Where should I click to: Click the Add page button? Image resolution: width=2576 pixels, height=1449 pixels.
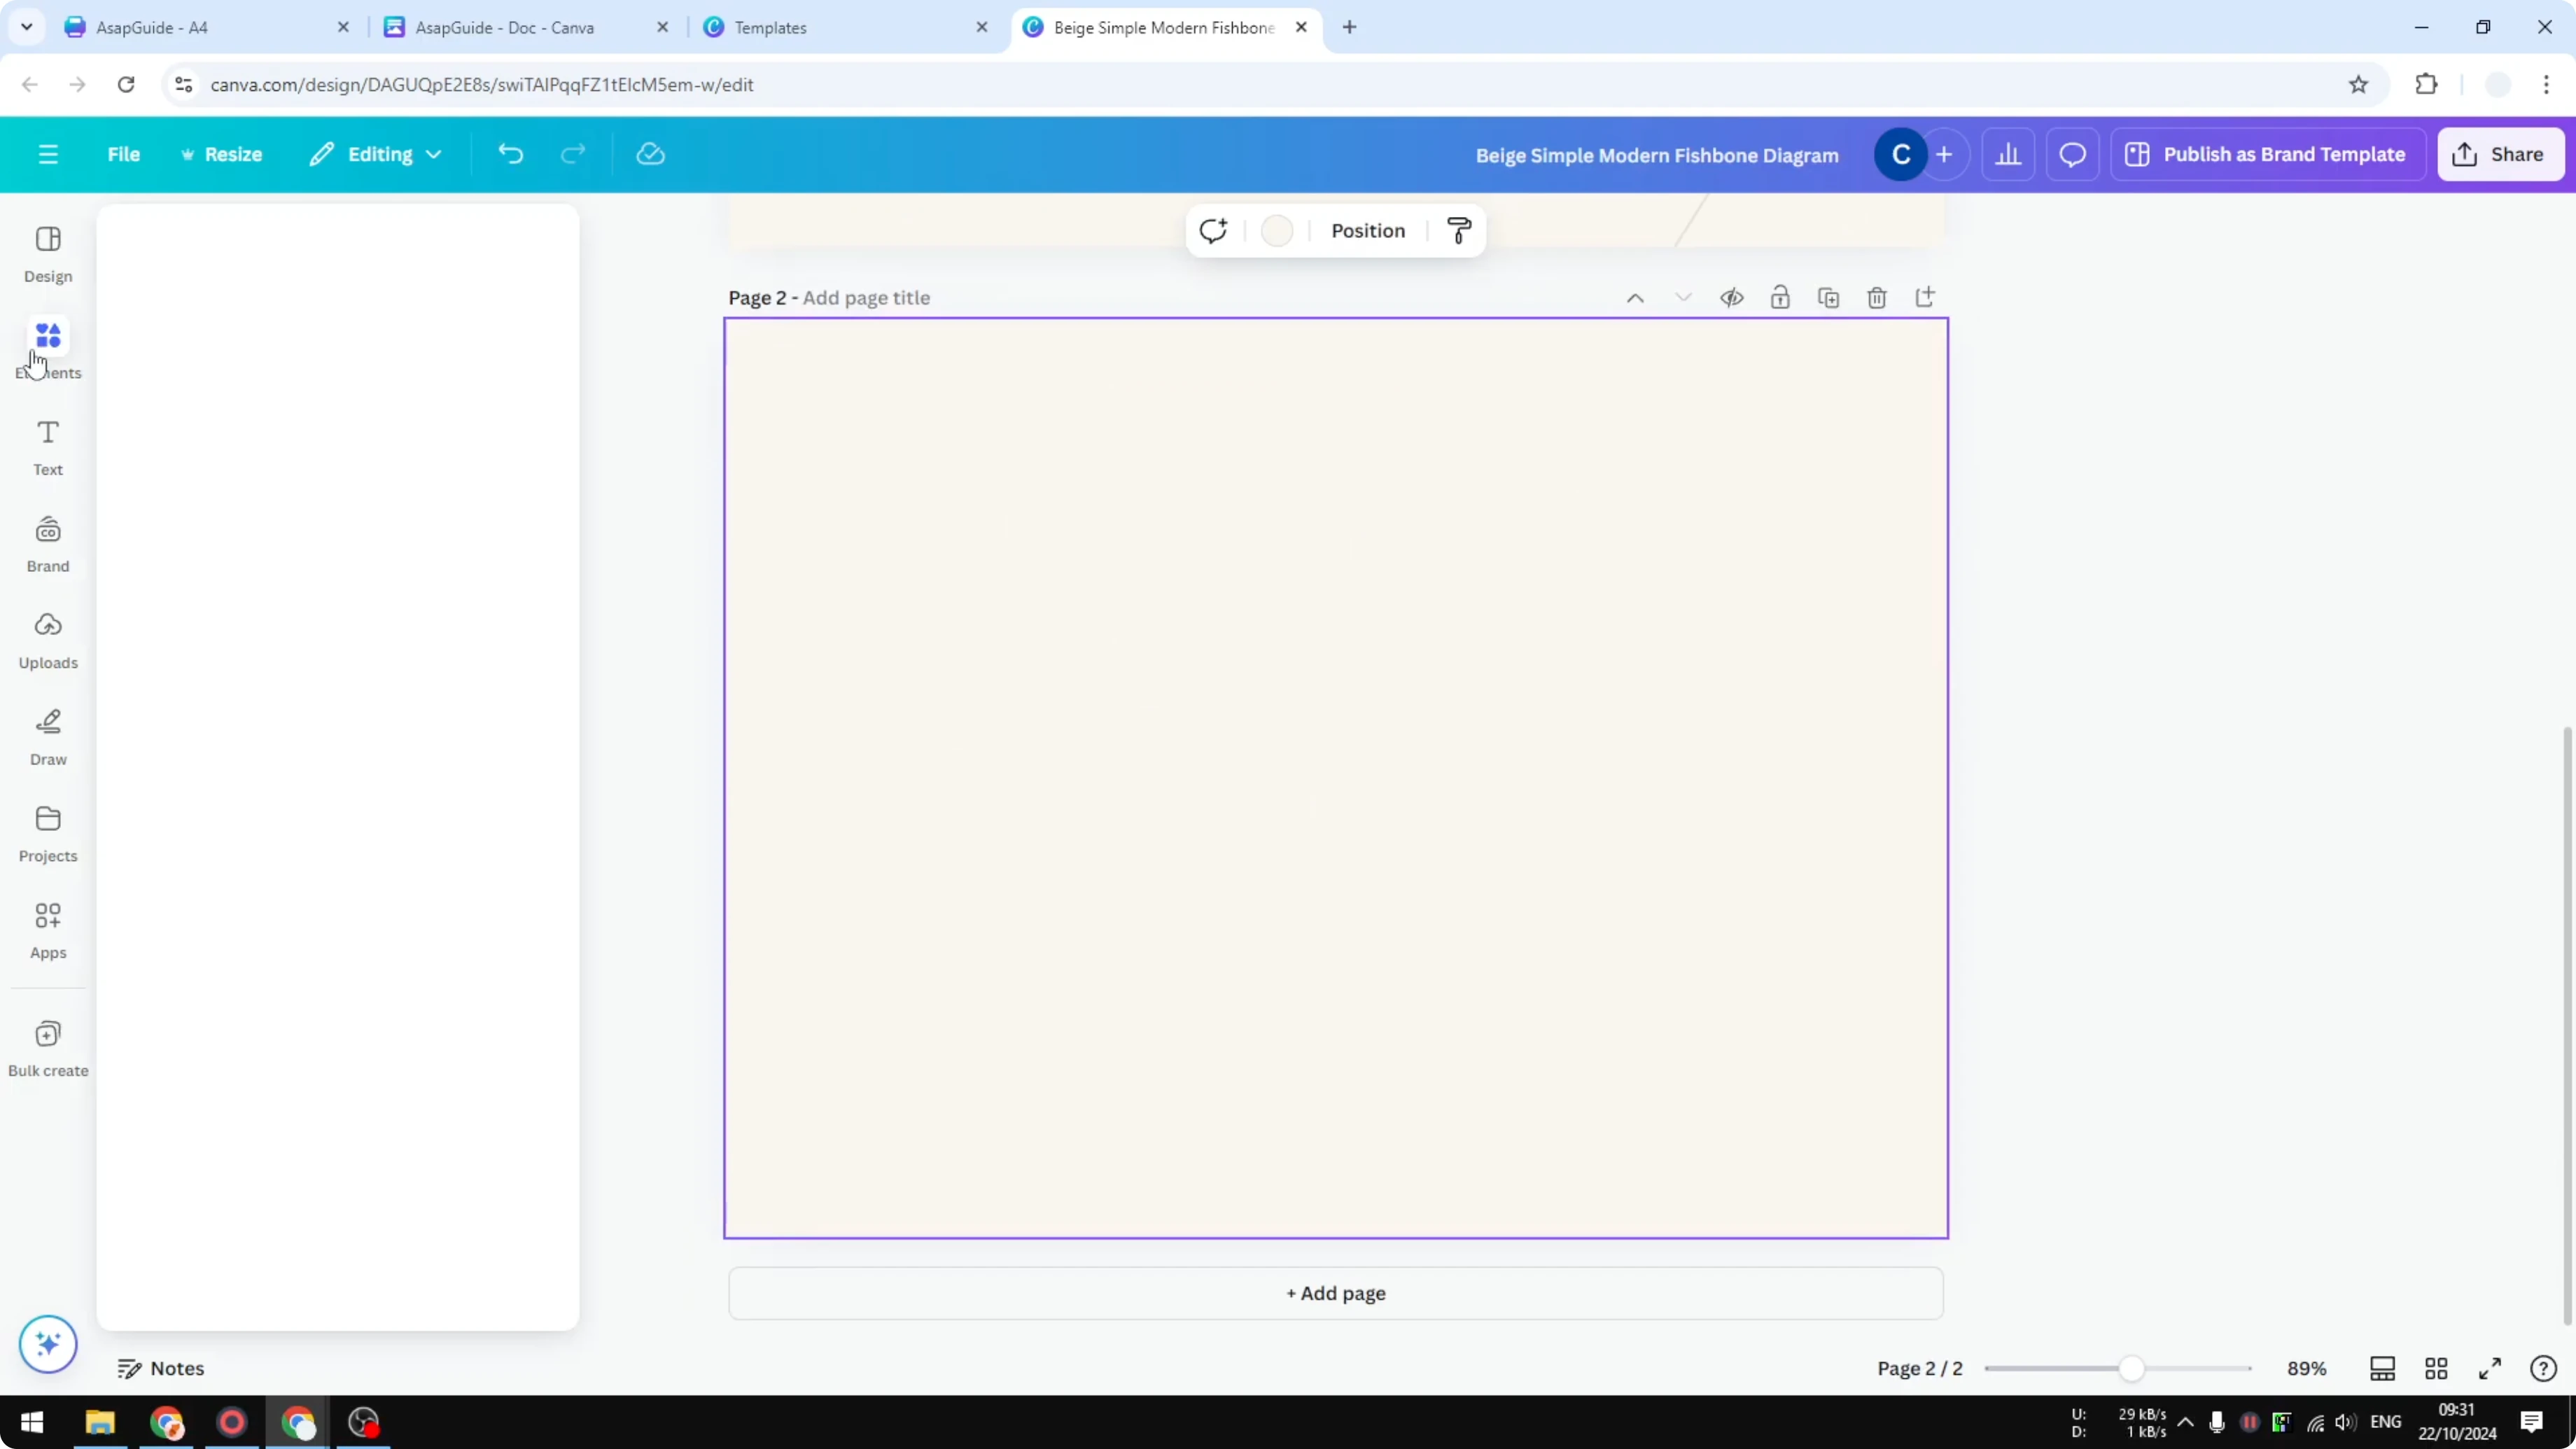1336,1293
